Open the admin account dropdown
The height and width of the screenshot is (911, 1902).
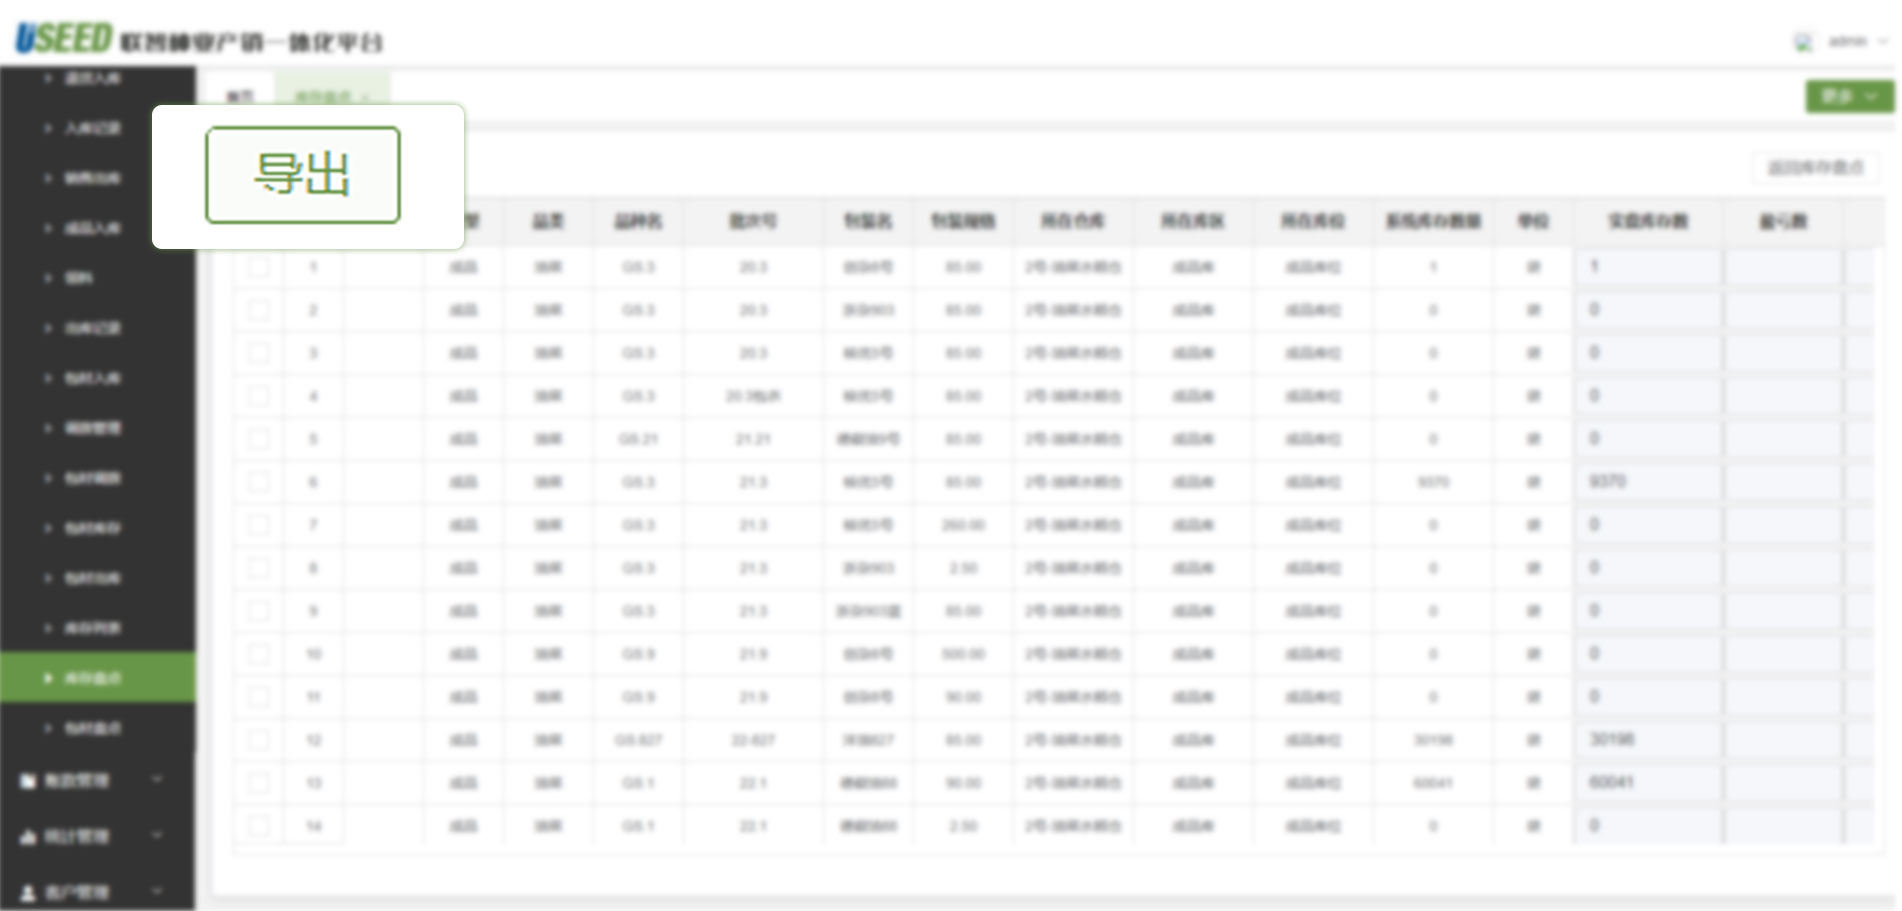pyautogui.click(x=1858, y=42)
